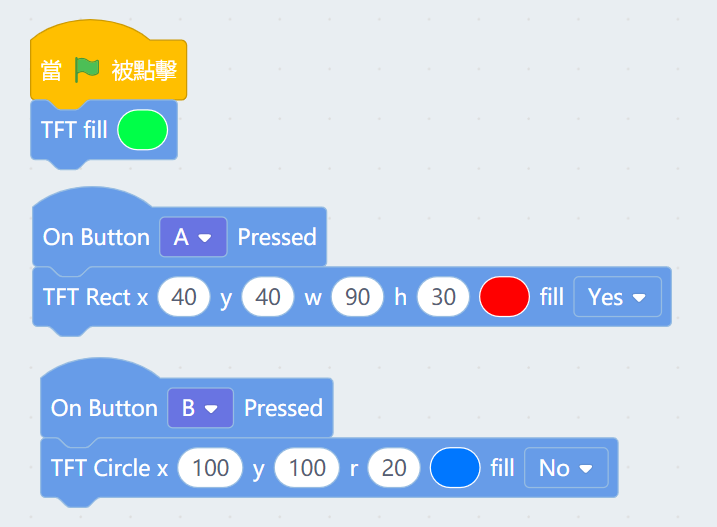Select the On Button A hat block text
This screenshot has height=527, width=717.
(96, 237)
